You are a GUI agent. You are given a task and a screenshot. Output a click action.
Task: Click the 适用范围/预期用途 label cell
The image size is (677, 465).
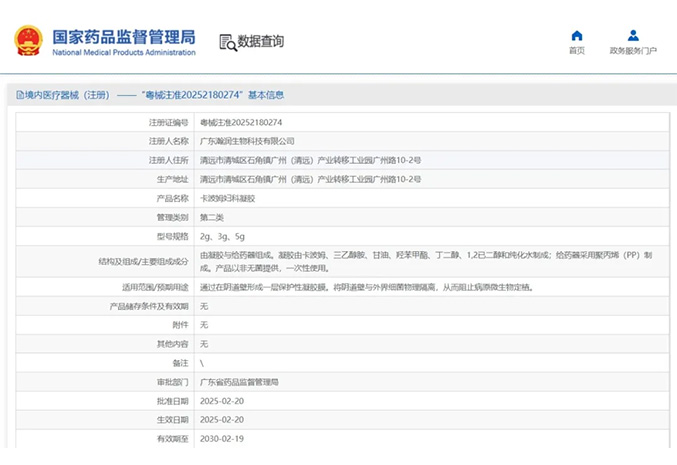click(x=105, y=287)
